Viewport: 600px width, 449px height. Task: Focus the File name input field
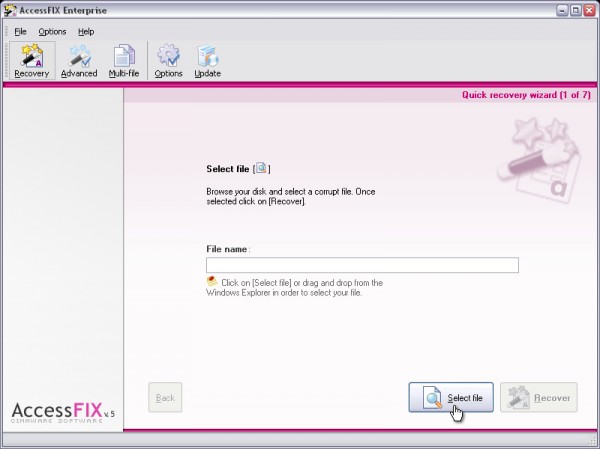[362, 265]
